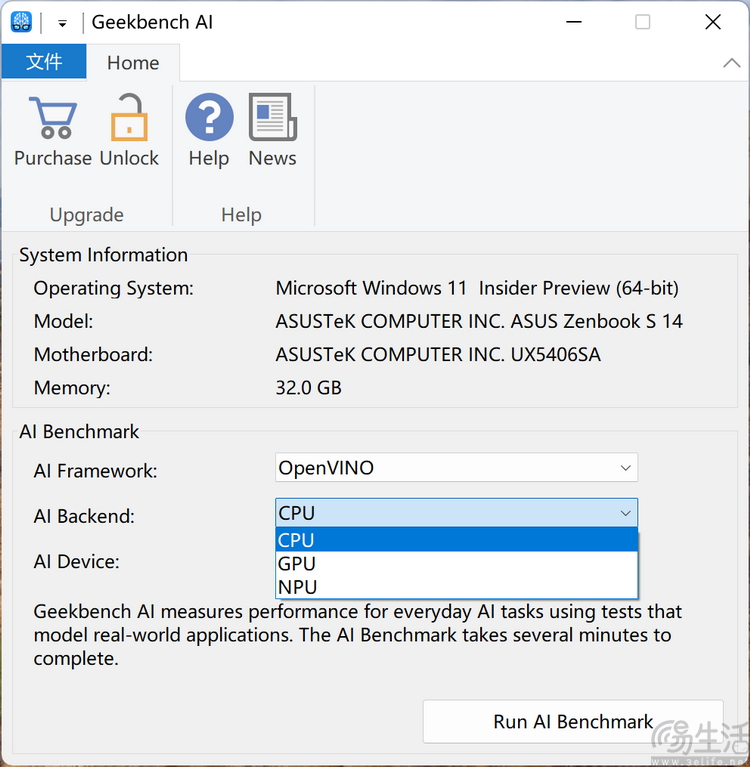Select GPU from the backend list
The width and height of the screenshot is (750, 767).
click(x=456, y=563)
